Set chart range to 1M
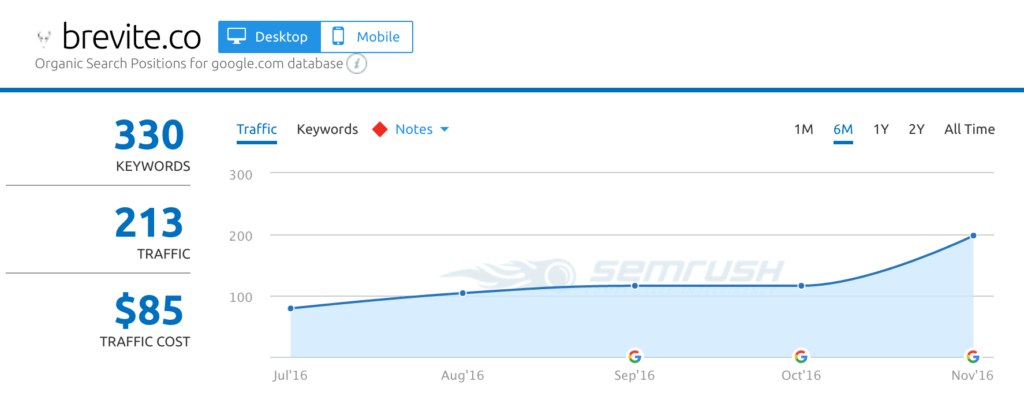Screen dimensions: 1024x411 click(x=803, y=129)
